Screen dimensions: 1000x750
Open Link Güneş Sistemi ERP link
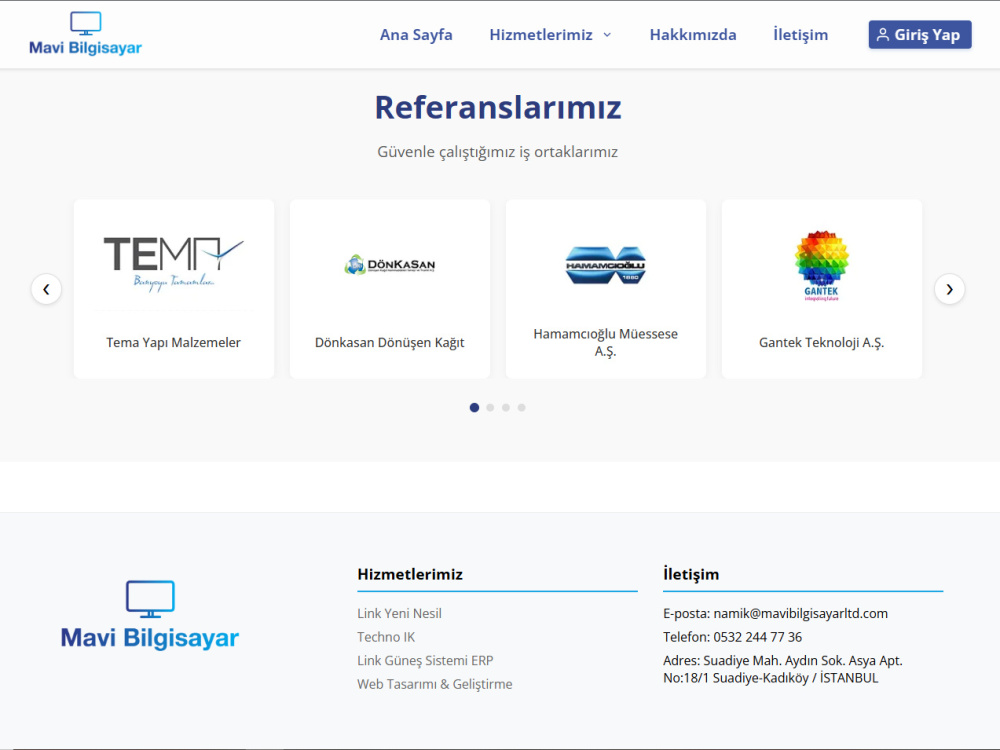[x=425, y=661]
